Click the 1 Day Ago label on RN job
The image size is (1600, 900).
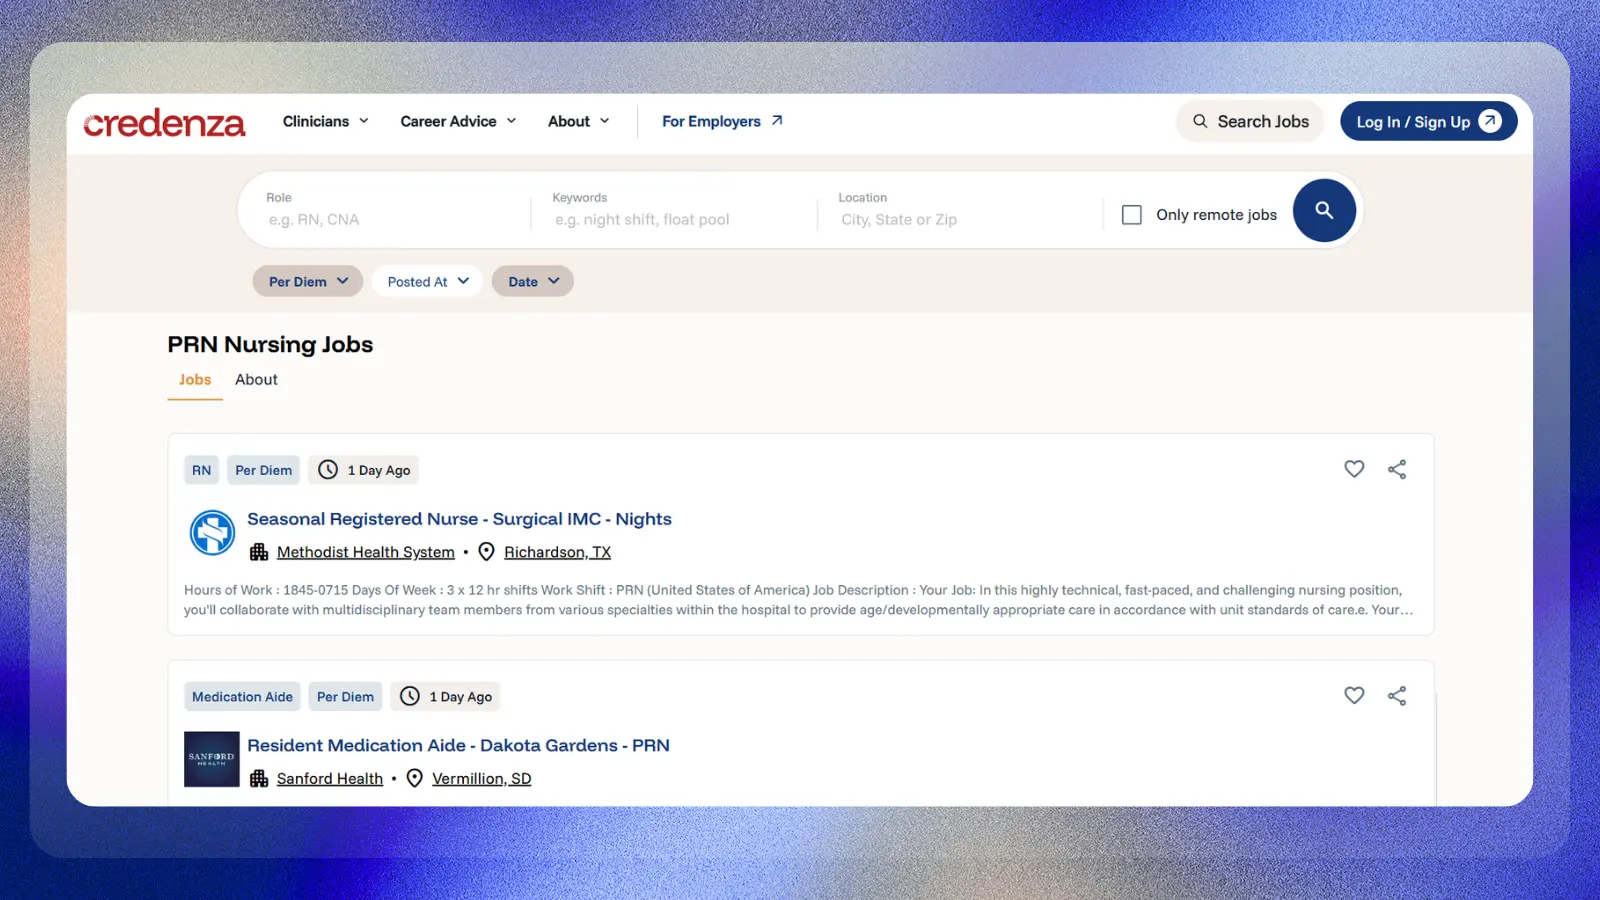[379, 470]
